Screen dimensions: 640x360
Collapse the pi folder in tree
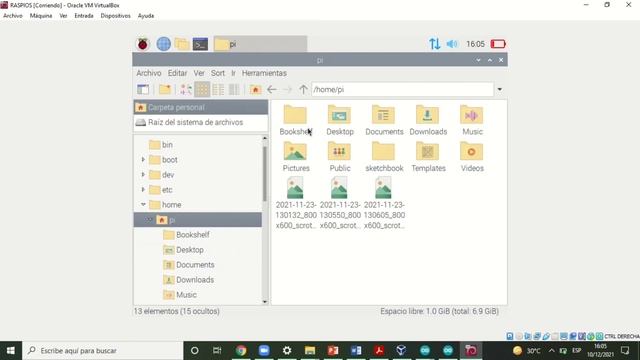pos(149,220)
